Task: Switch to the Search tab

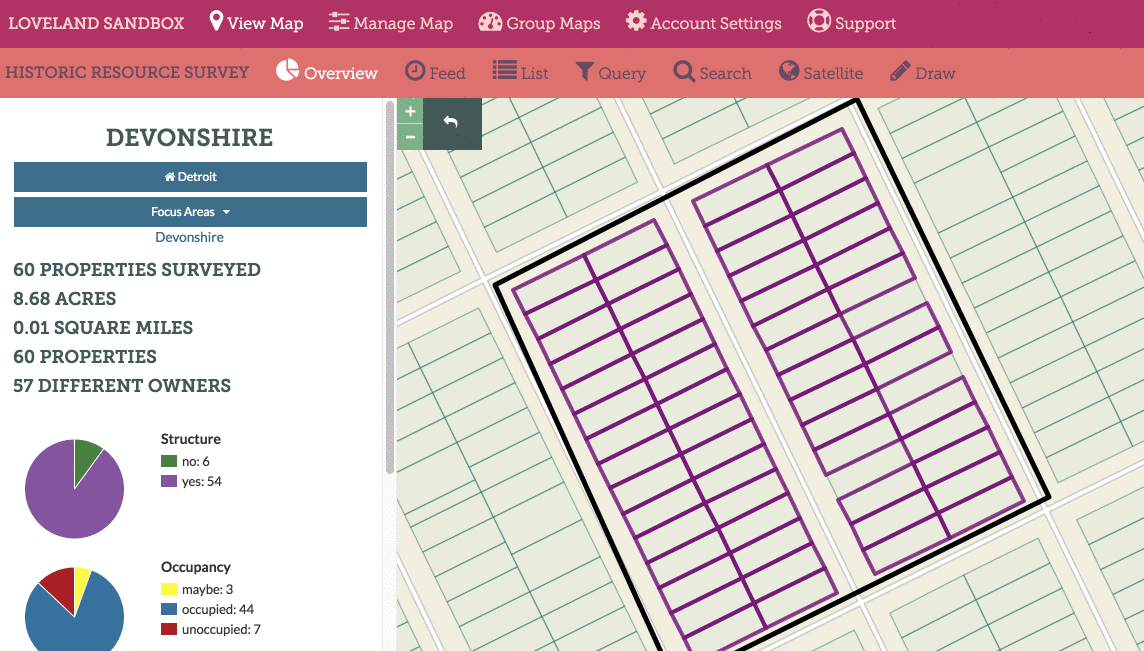Action: (x=712, y=72)
